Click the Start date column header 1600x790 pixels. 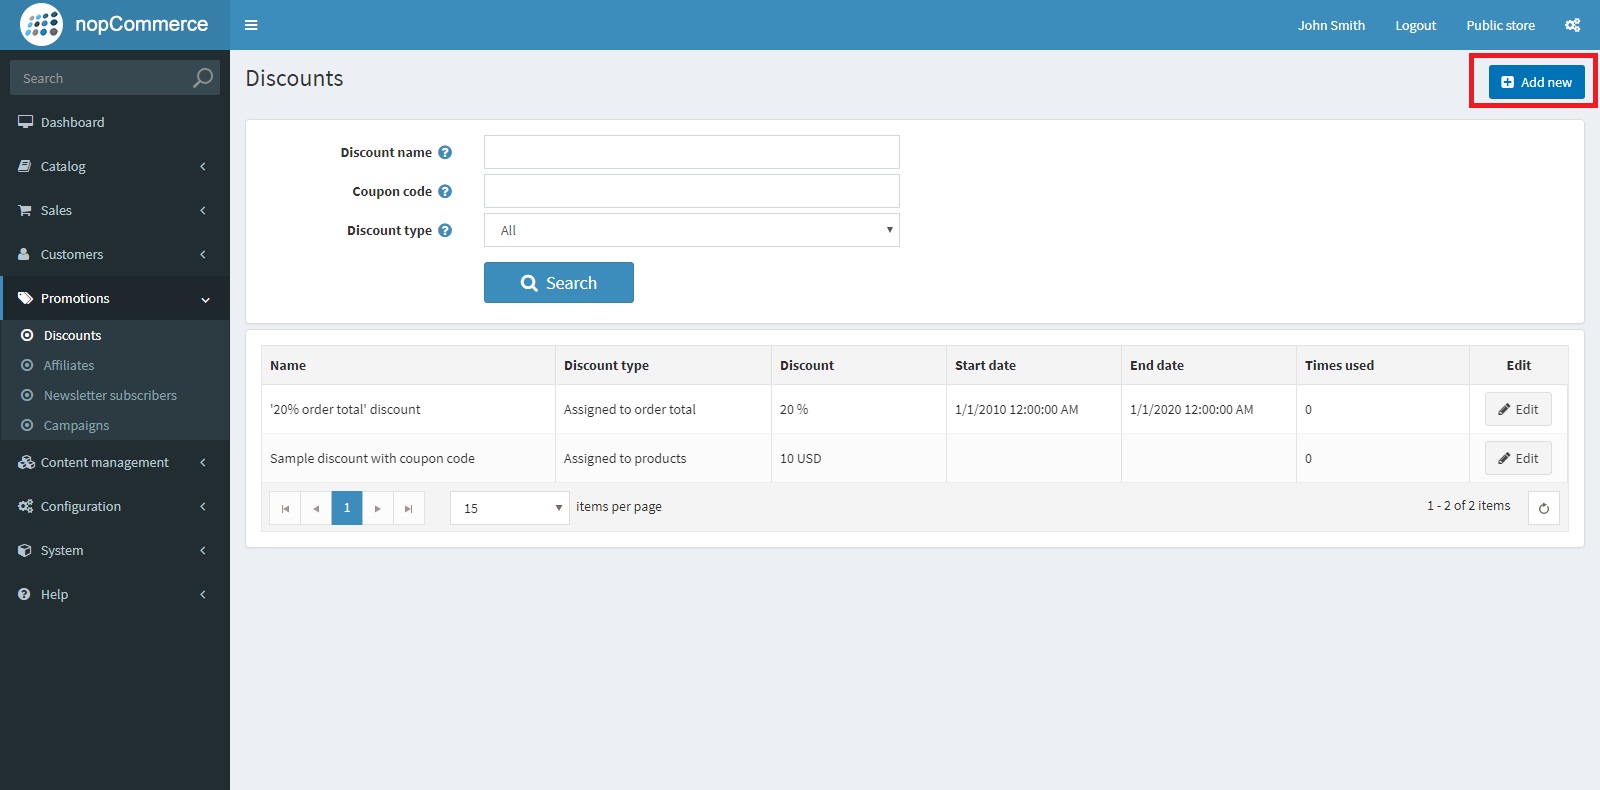1034,365
